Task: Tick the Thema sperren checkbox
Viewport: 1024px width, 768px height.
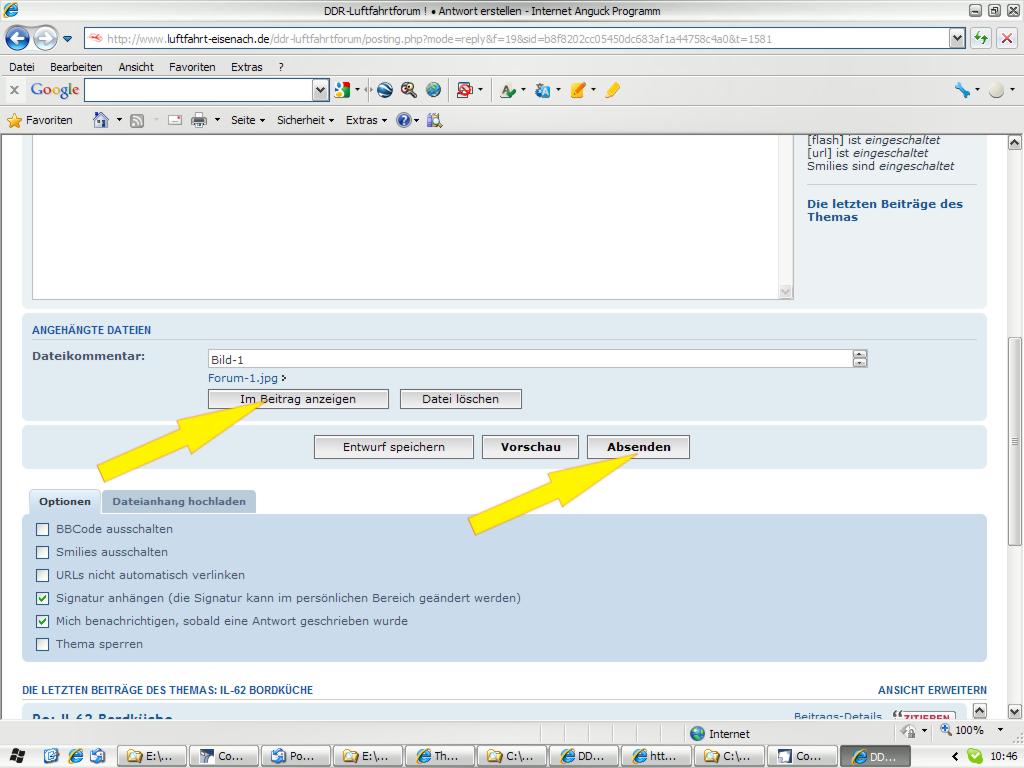Action: point(42,644)
